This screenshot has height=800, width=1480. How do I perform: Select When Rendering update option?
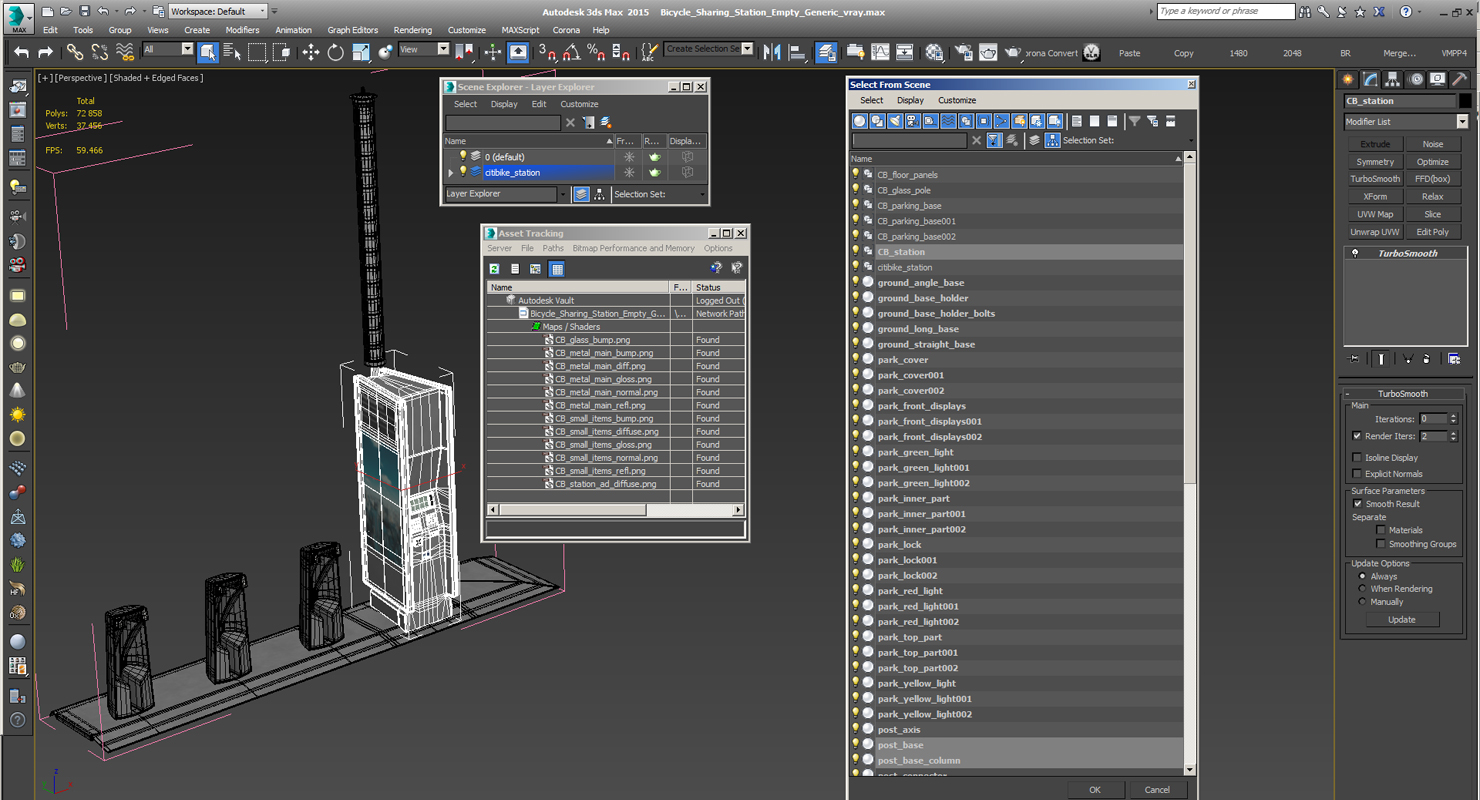(x=1363, y=589)
